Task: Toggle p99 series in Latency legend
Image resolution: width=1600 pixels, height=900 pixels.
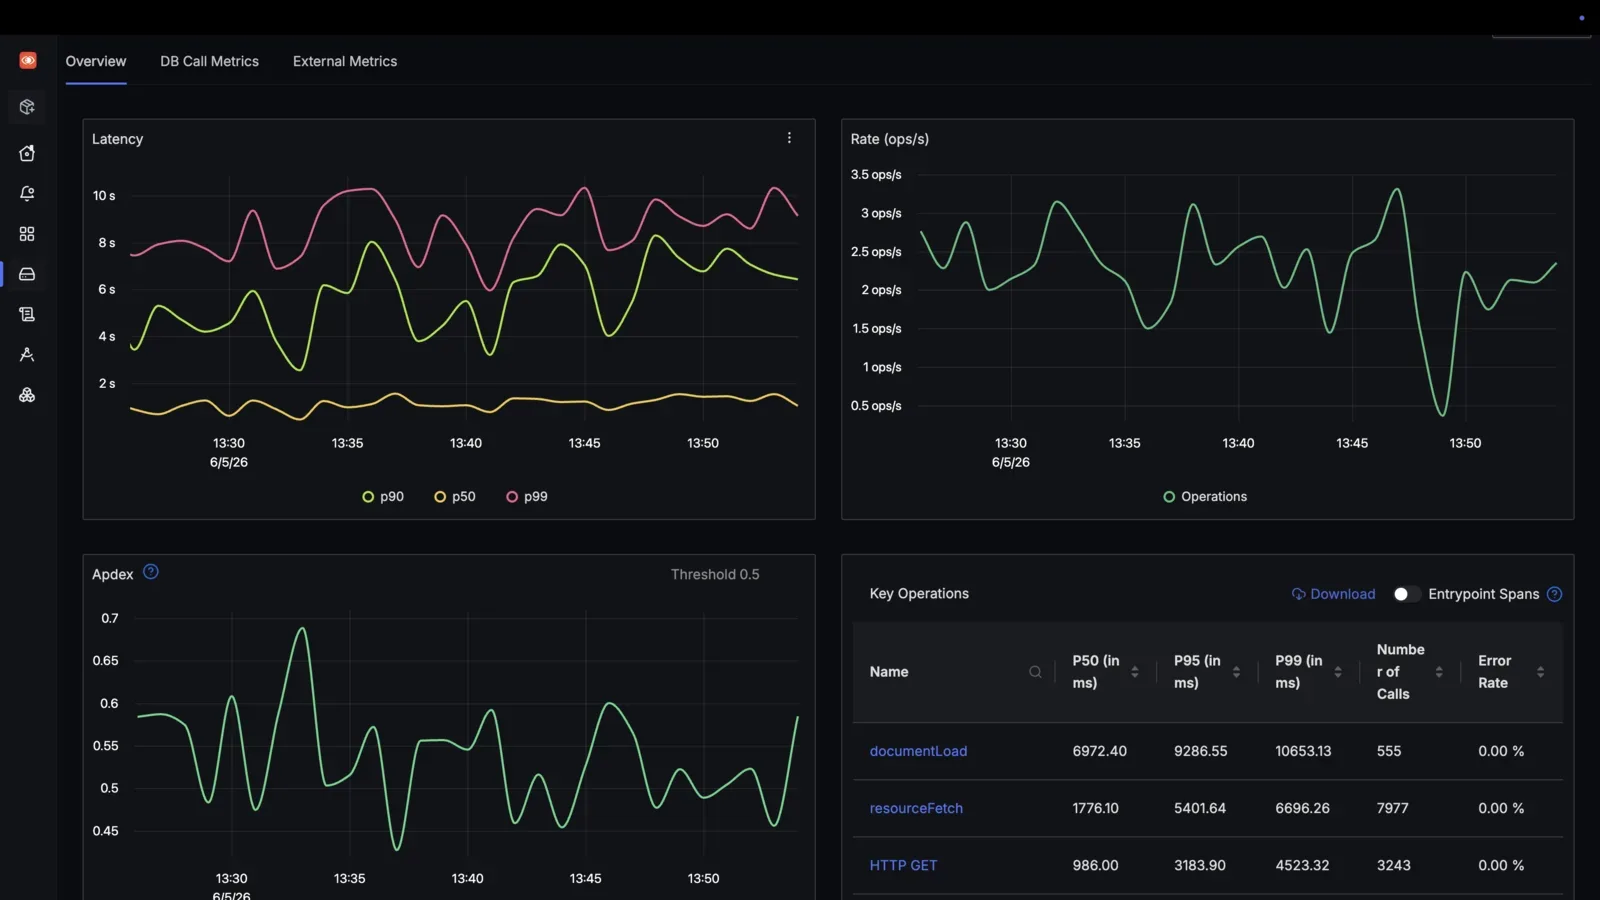Action: coord(527,497)
